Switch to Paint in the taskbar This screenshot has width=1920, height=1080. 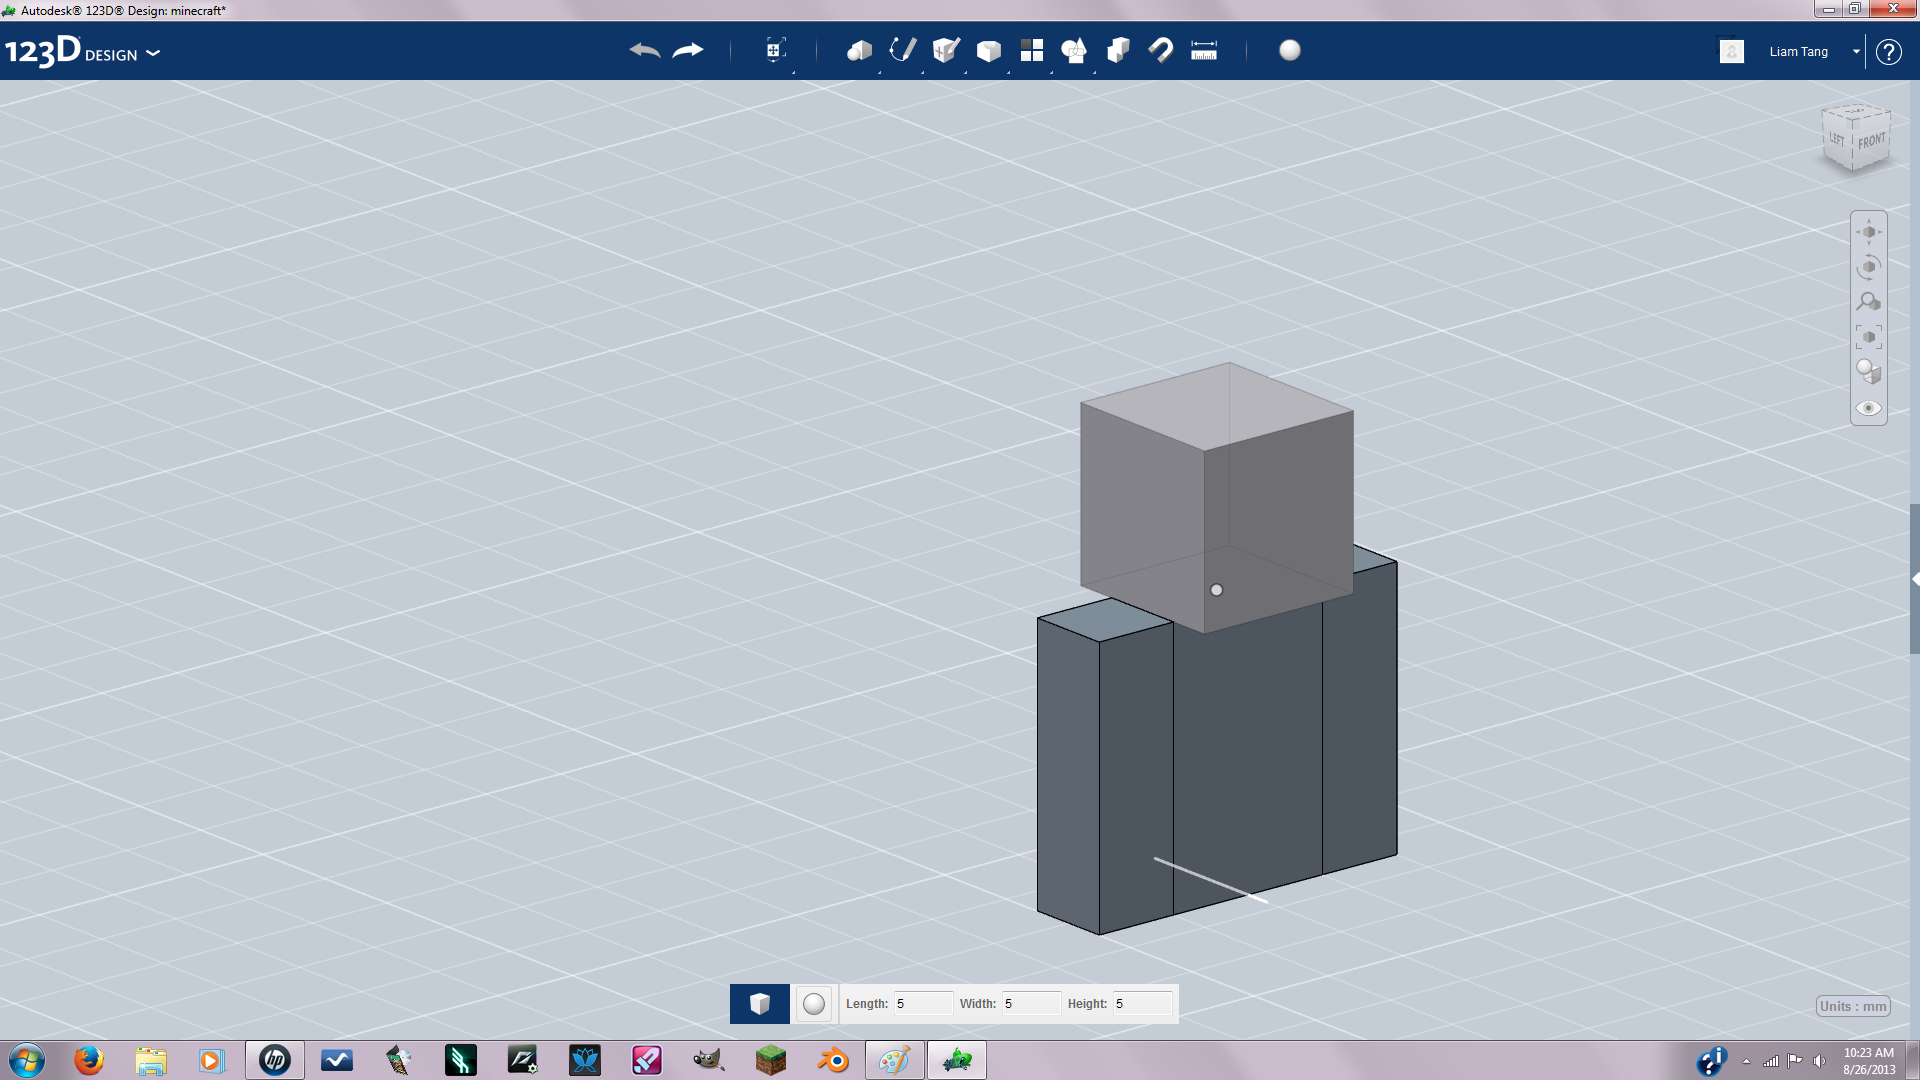coord(895,1060)
